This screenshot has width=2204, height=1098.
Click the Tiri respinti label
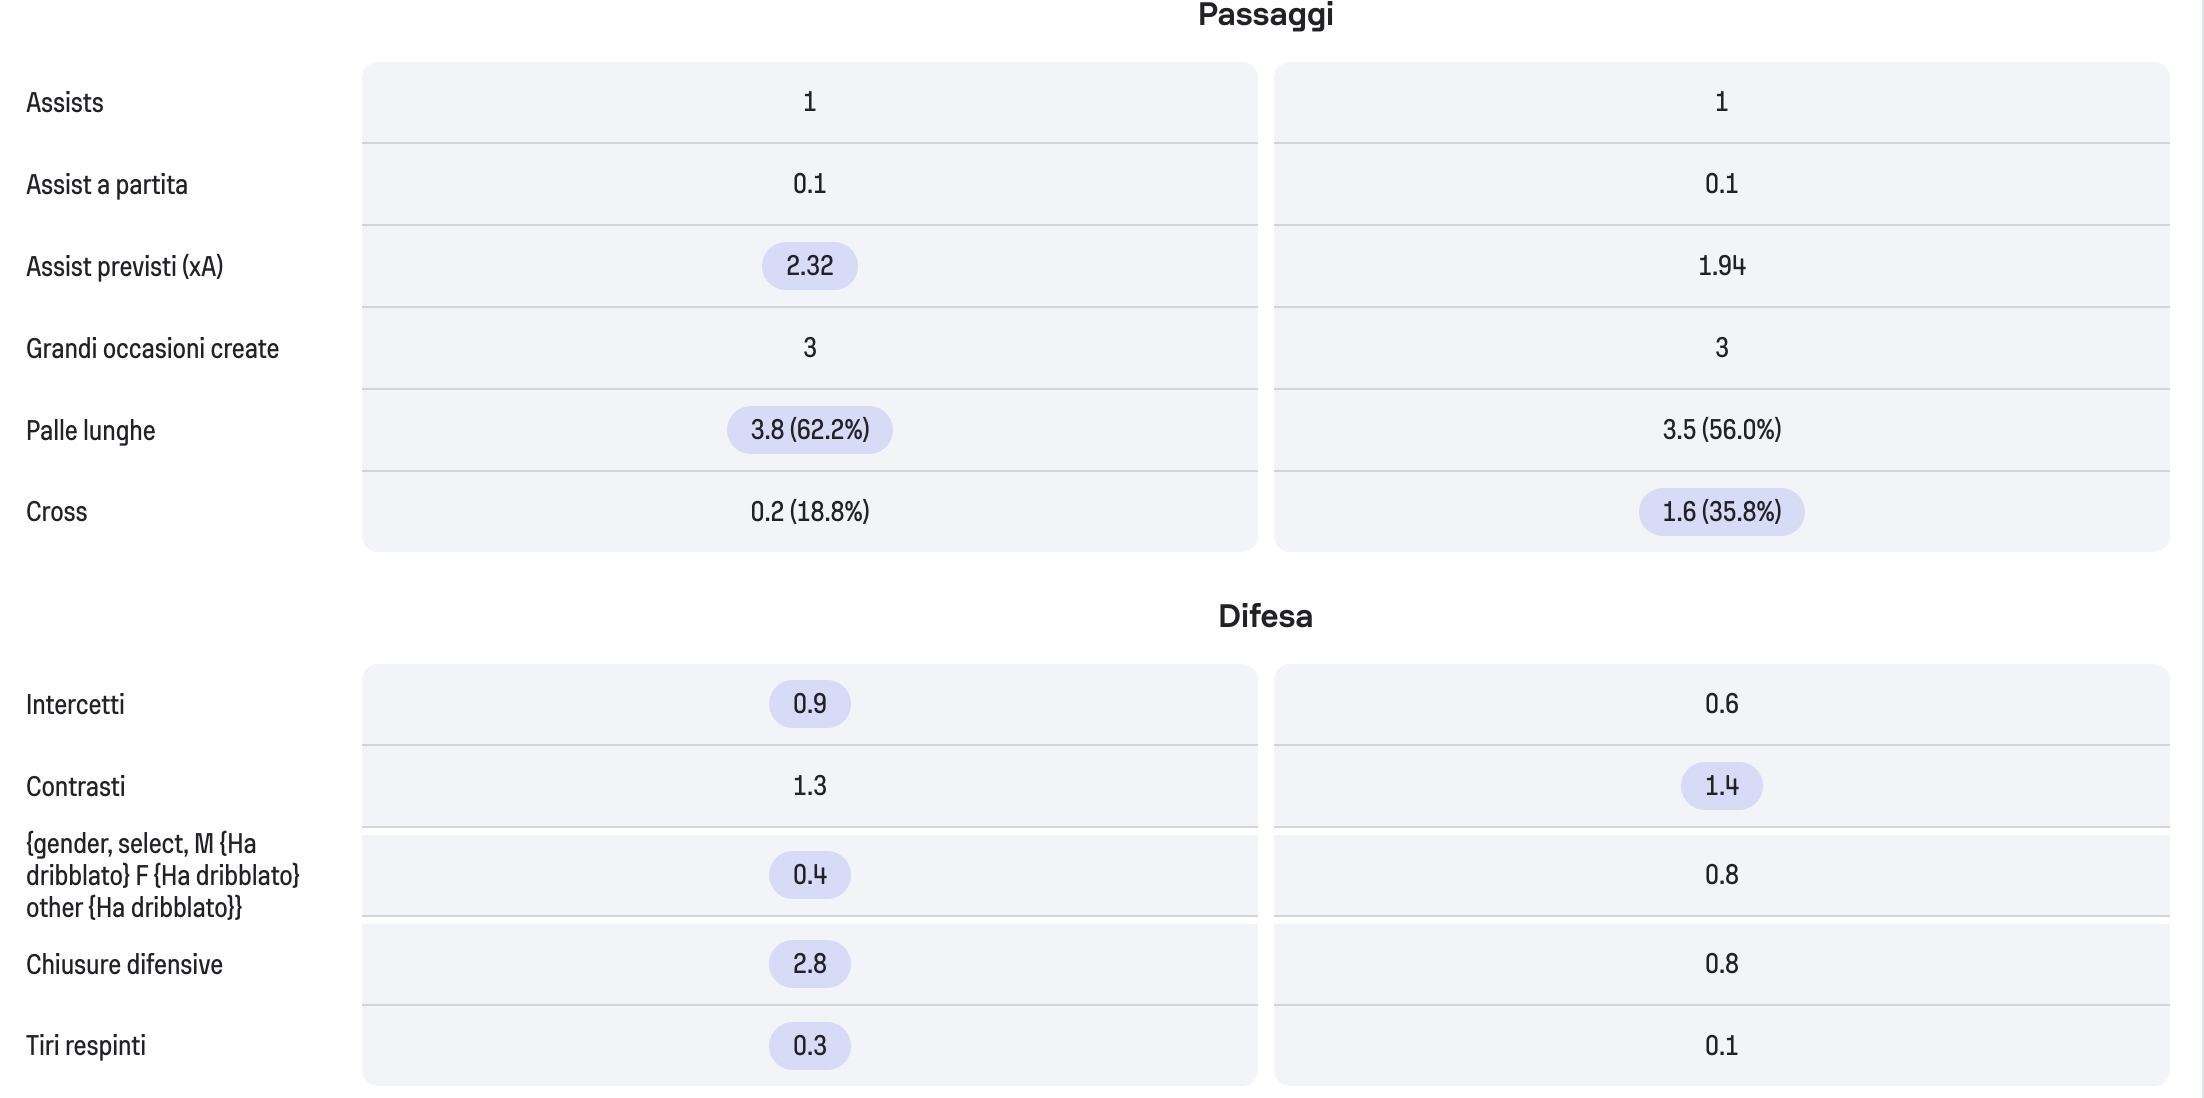click(86, 1046)
